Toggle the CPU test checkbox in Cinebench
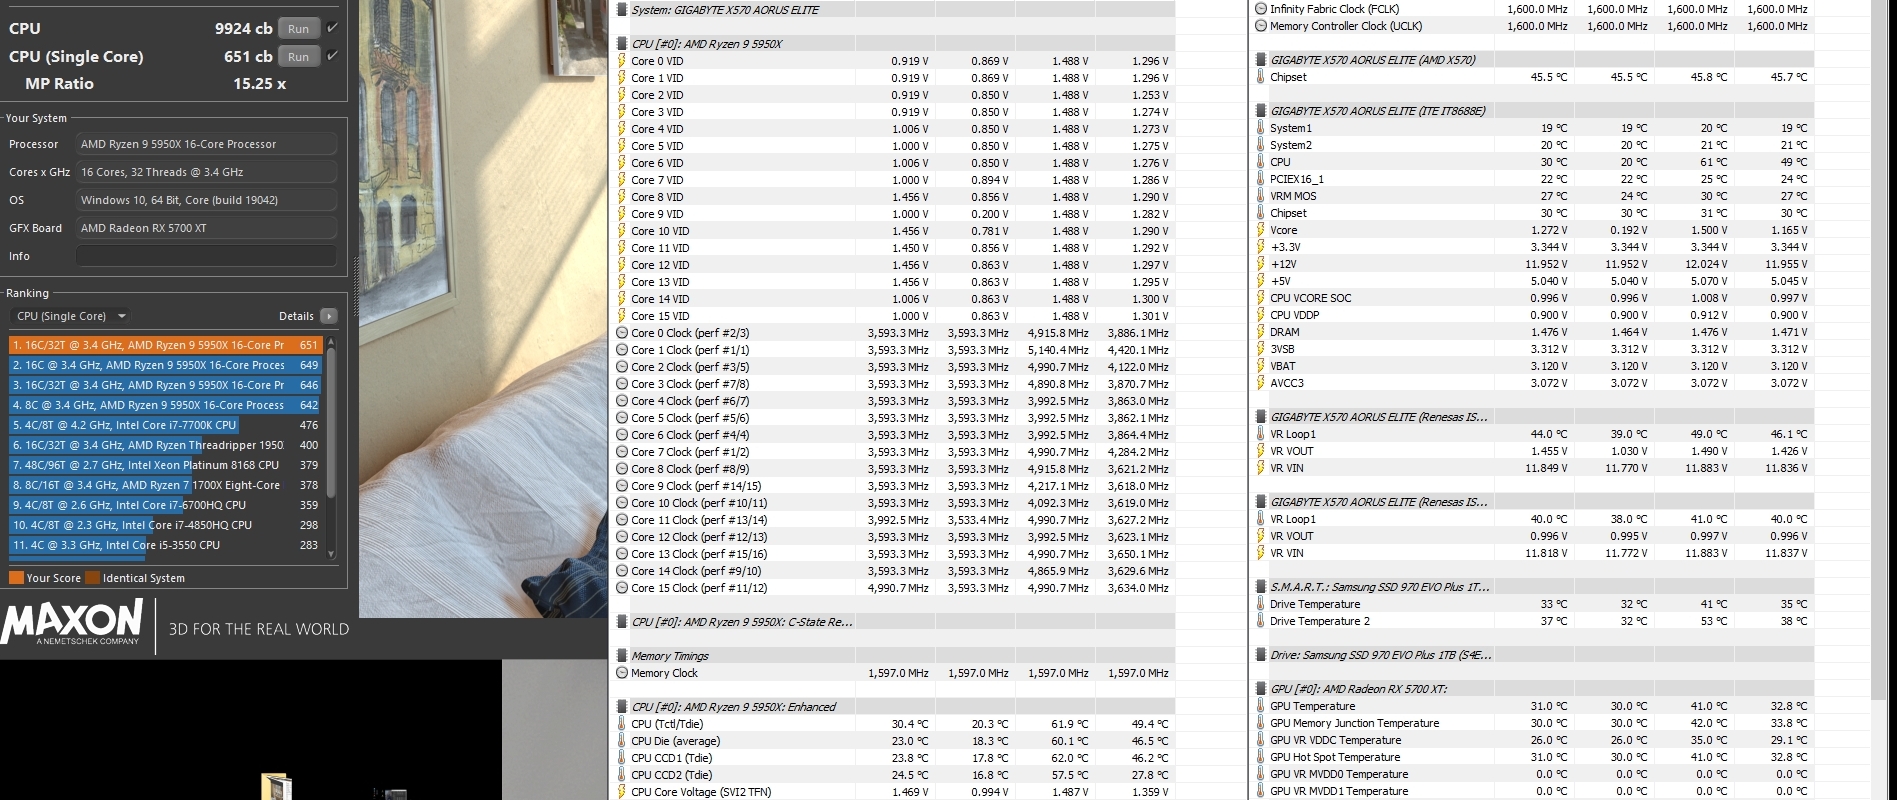The height and width of the screenshot is (800, 1897). click(333, 28)
